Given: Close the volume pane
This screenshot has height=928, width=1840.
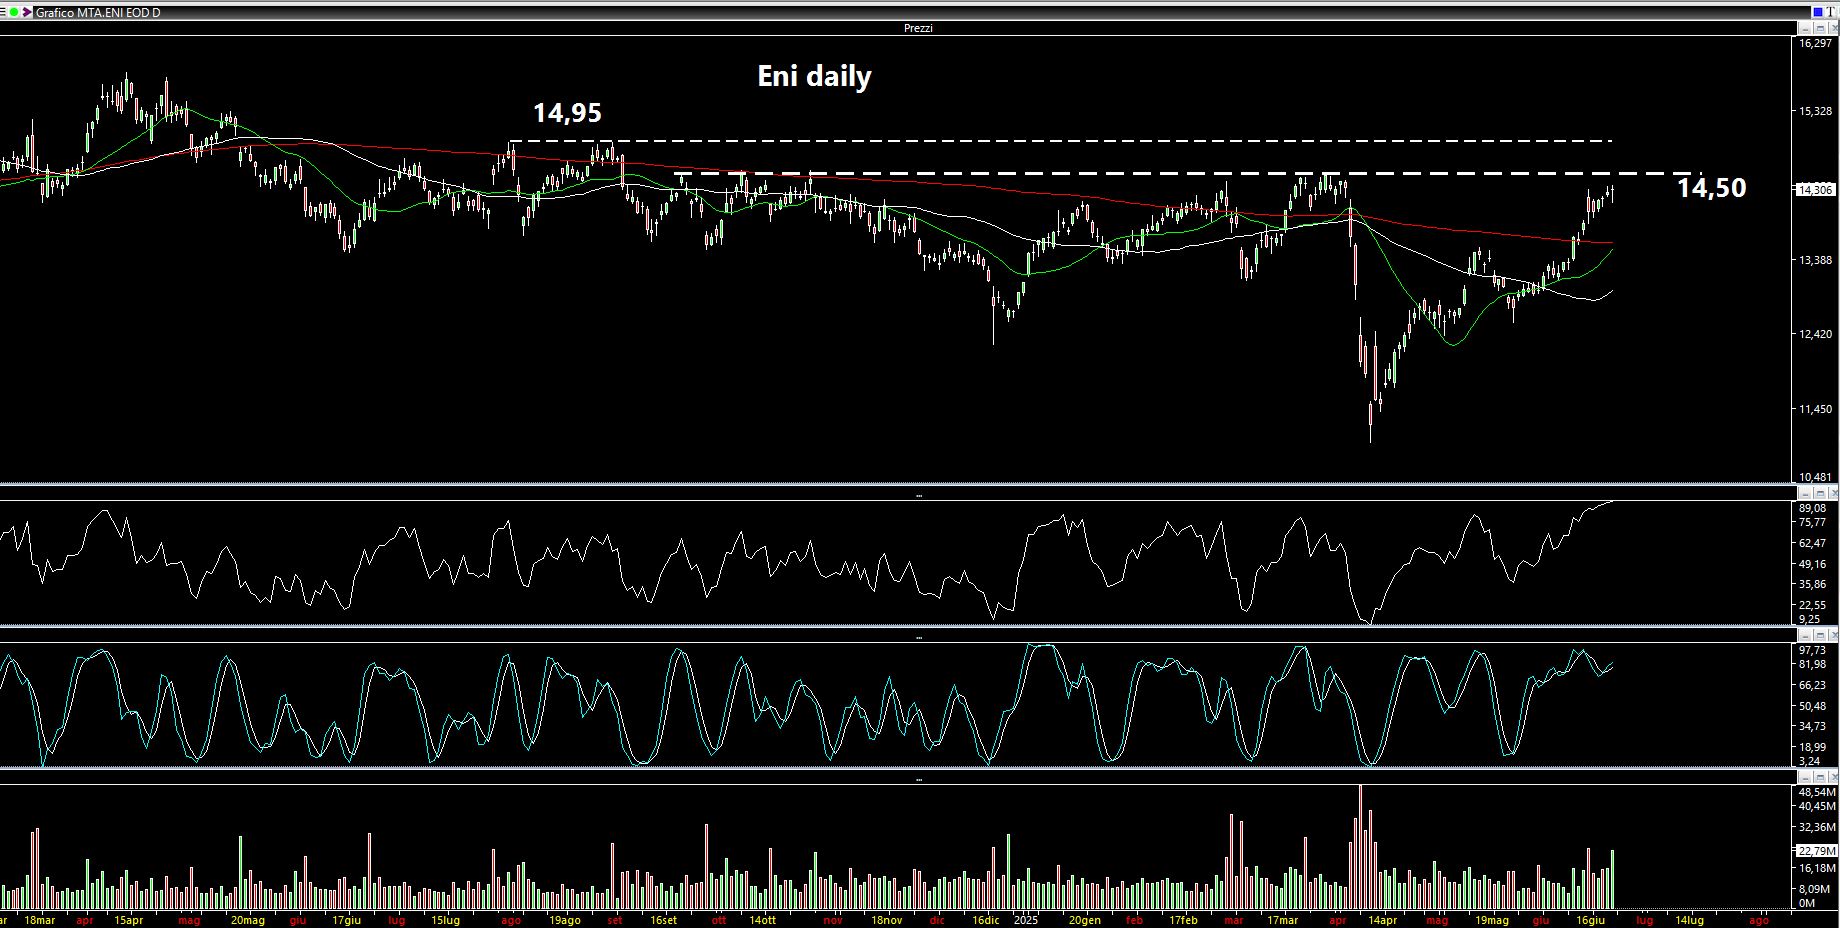Looking at the screenshot, I should click(1833, 777).
